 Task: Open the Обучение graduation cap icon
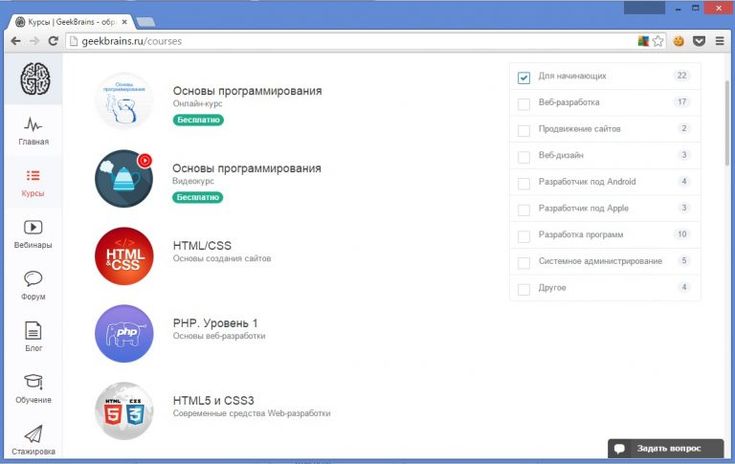33,382
